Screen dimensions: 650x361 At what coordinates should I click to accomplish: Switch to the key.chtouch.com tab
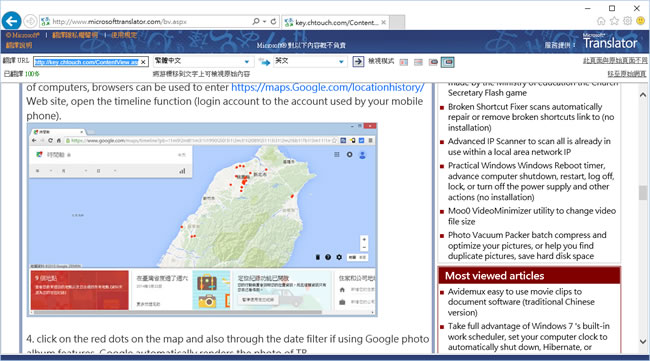(335, 22)
